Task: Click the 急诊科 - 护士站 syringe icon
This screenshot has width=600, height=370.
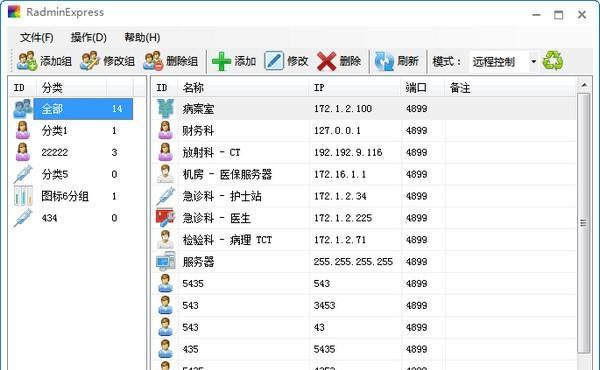Action: [x=165, y=196]
